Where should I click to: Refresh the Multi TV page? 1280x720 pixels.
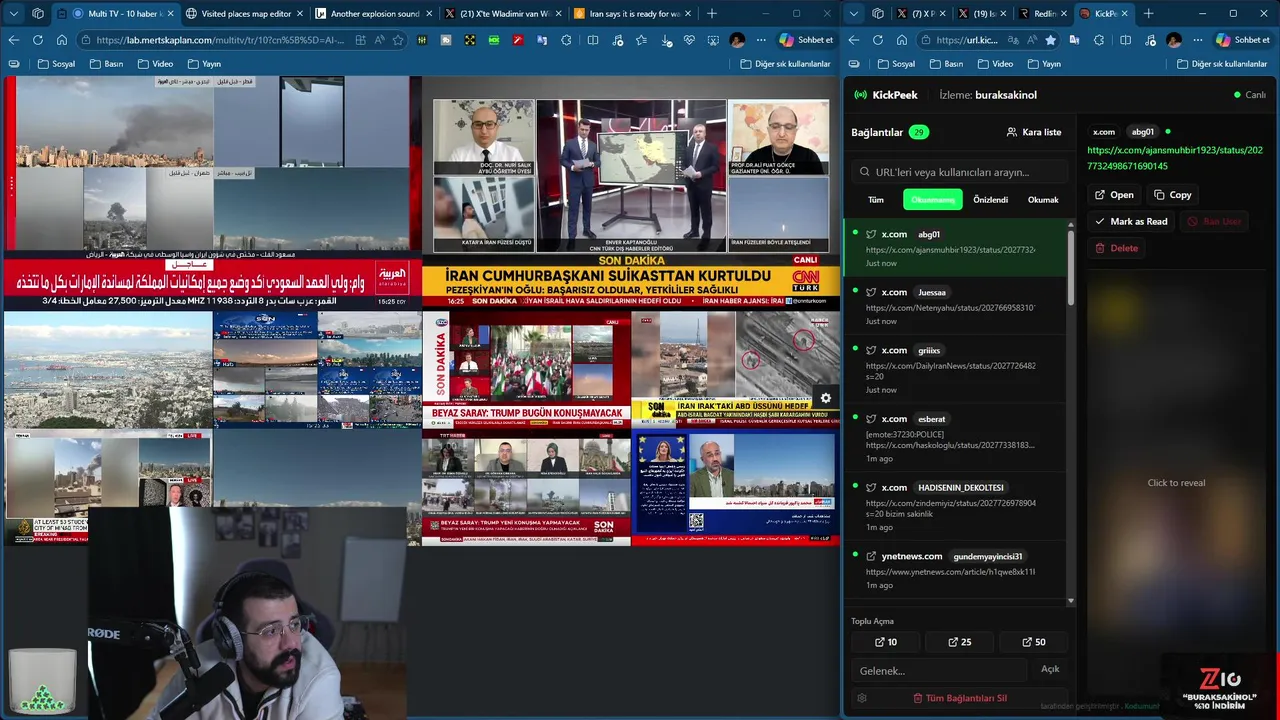click(38, 40)
